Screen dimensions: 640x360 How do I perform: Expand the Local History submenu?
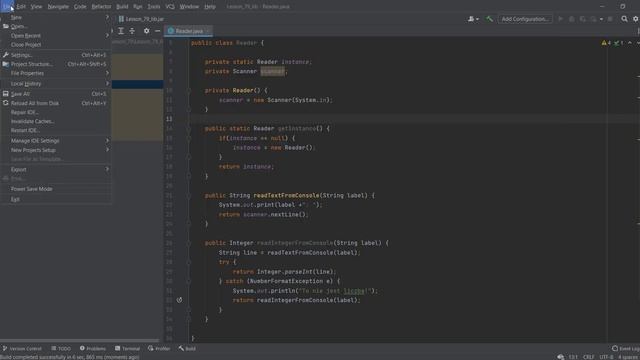[x=56, y=84]
